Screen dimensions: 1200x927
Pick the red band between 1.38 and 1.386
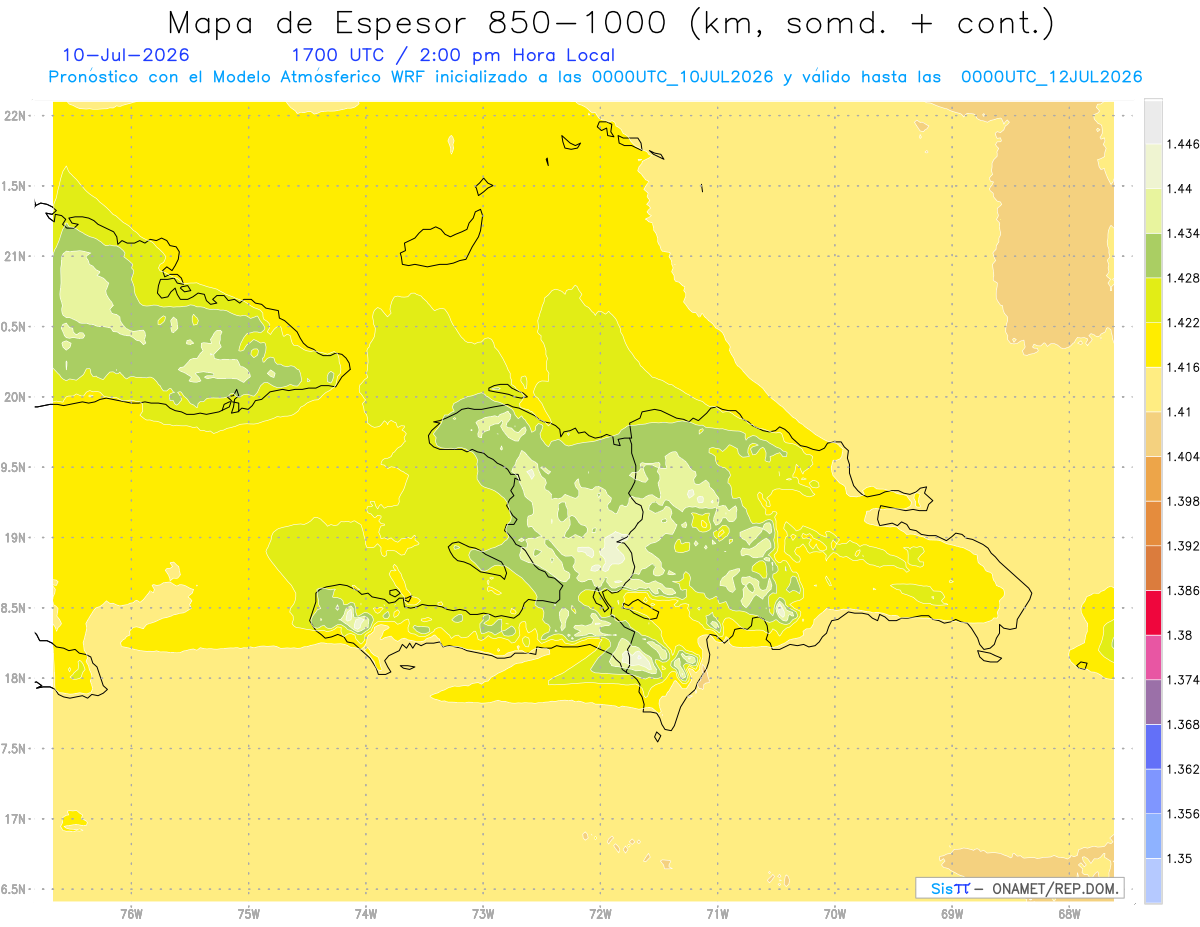click(x=1153, y=613)
